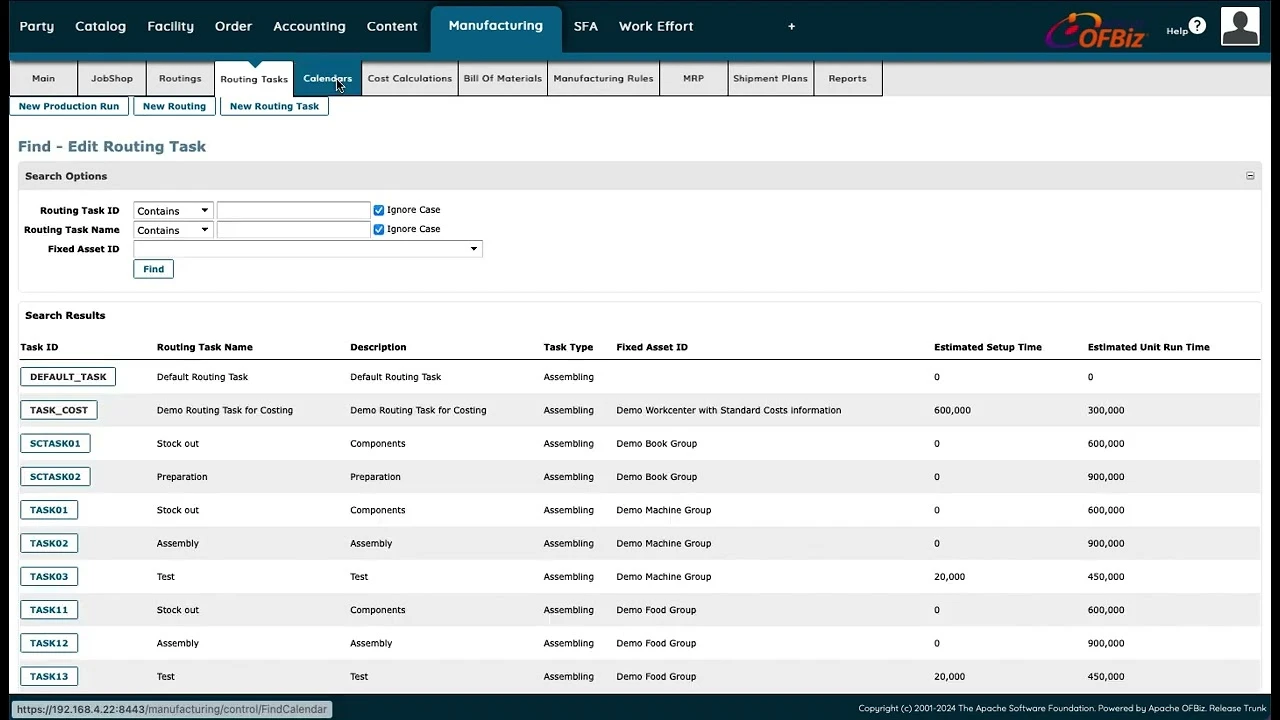Open the Cost Calculations tab
Viewport: 1280px width, 720px height.
(x=410, y=78)
